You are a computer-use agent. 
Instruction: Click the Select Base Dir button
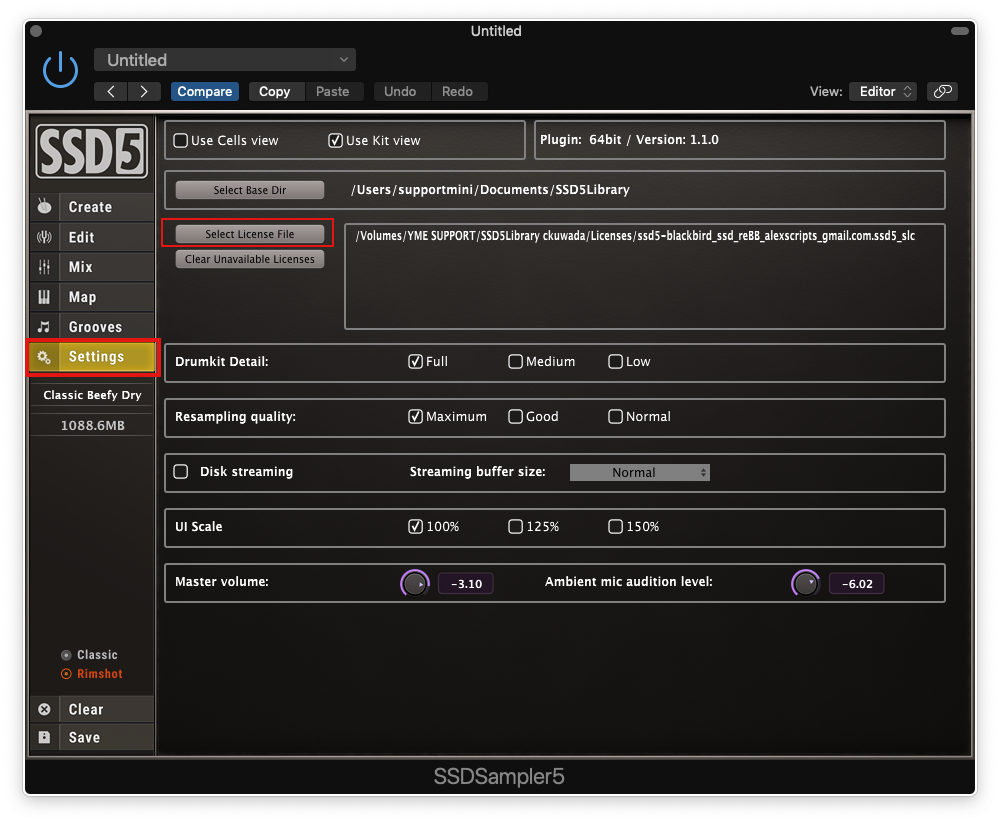point(249,190)
